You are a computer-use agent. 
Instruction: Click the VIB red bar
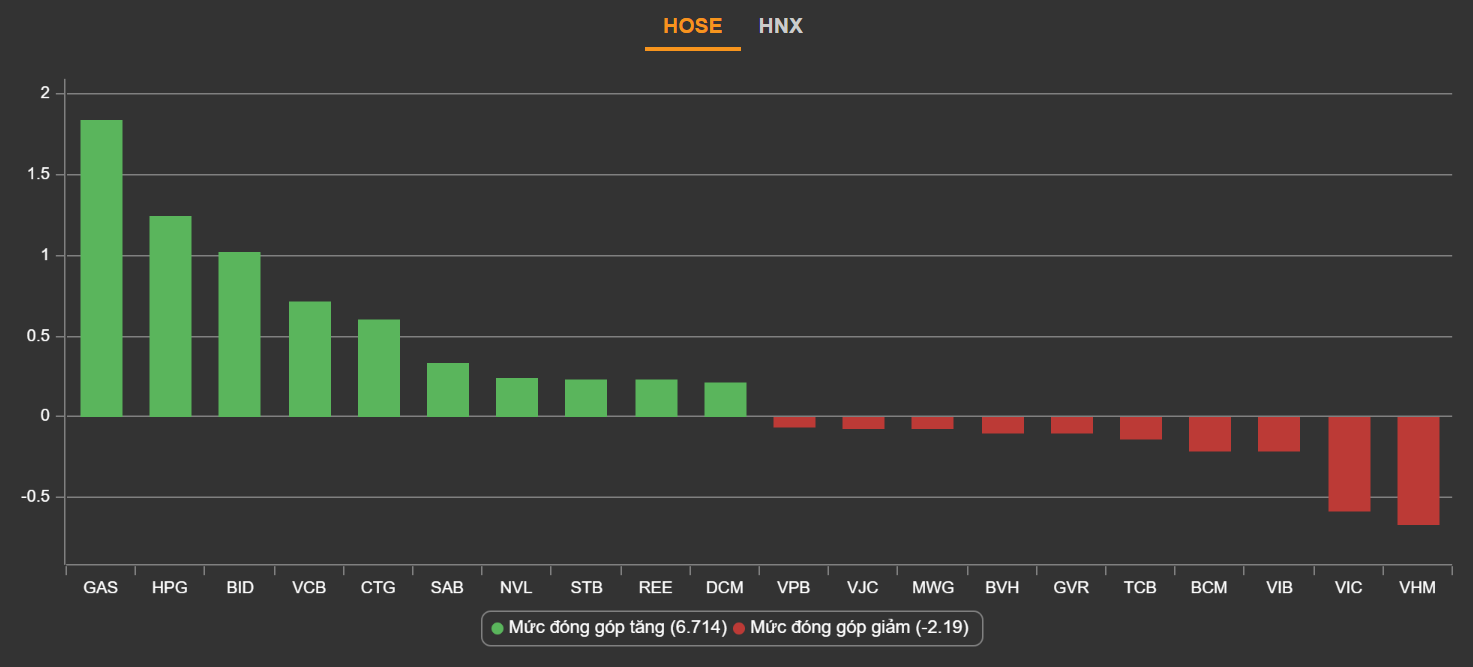click(x=1278, y=434)
